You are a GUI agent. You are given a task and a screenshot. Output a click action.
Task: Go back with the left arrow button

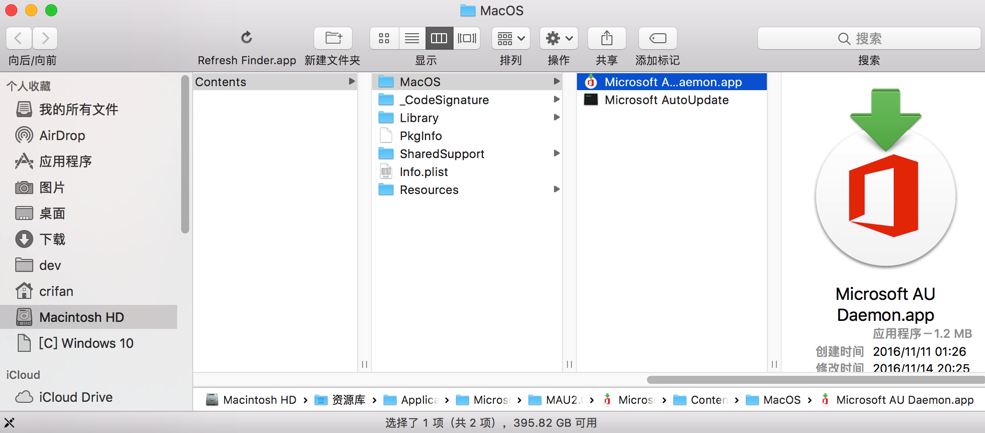[x=19, y=38]
